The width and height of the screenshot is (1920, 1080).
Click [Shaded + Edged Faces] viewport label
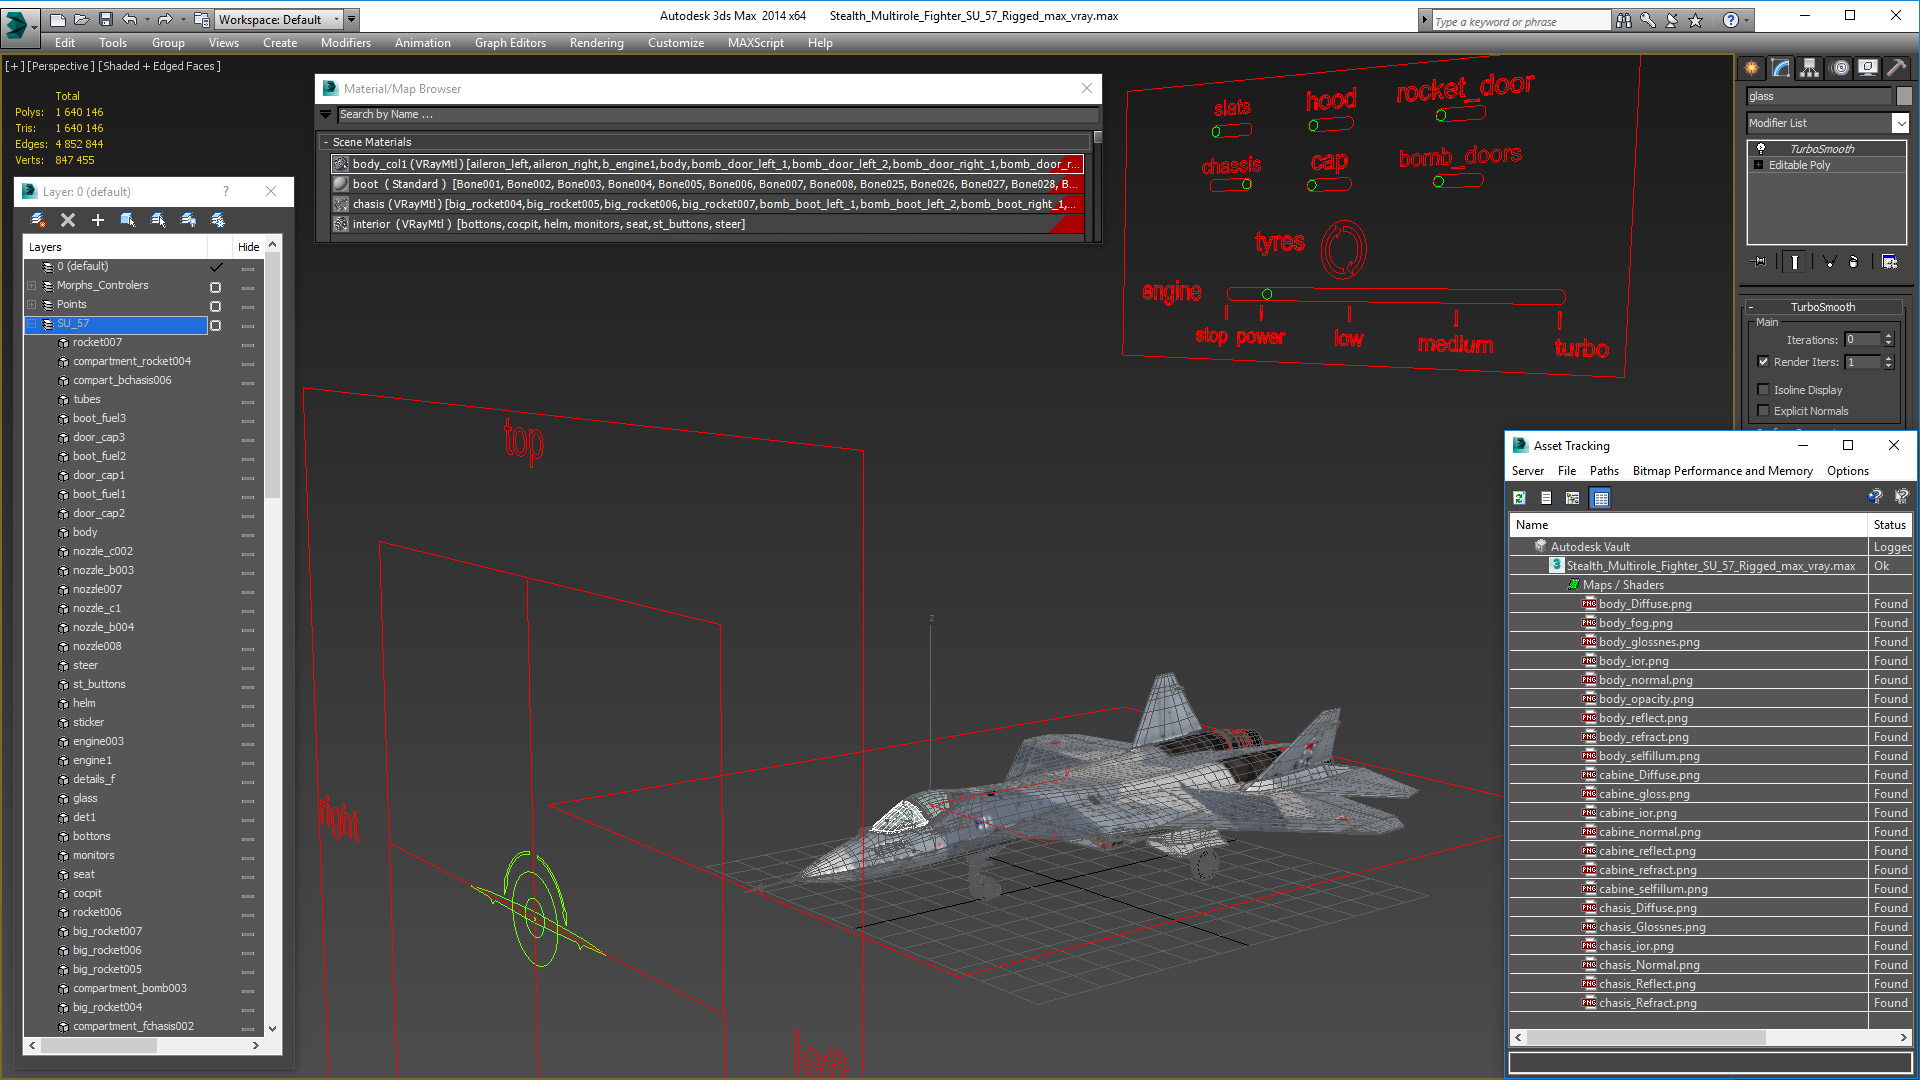tap(160, 66)
